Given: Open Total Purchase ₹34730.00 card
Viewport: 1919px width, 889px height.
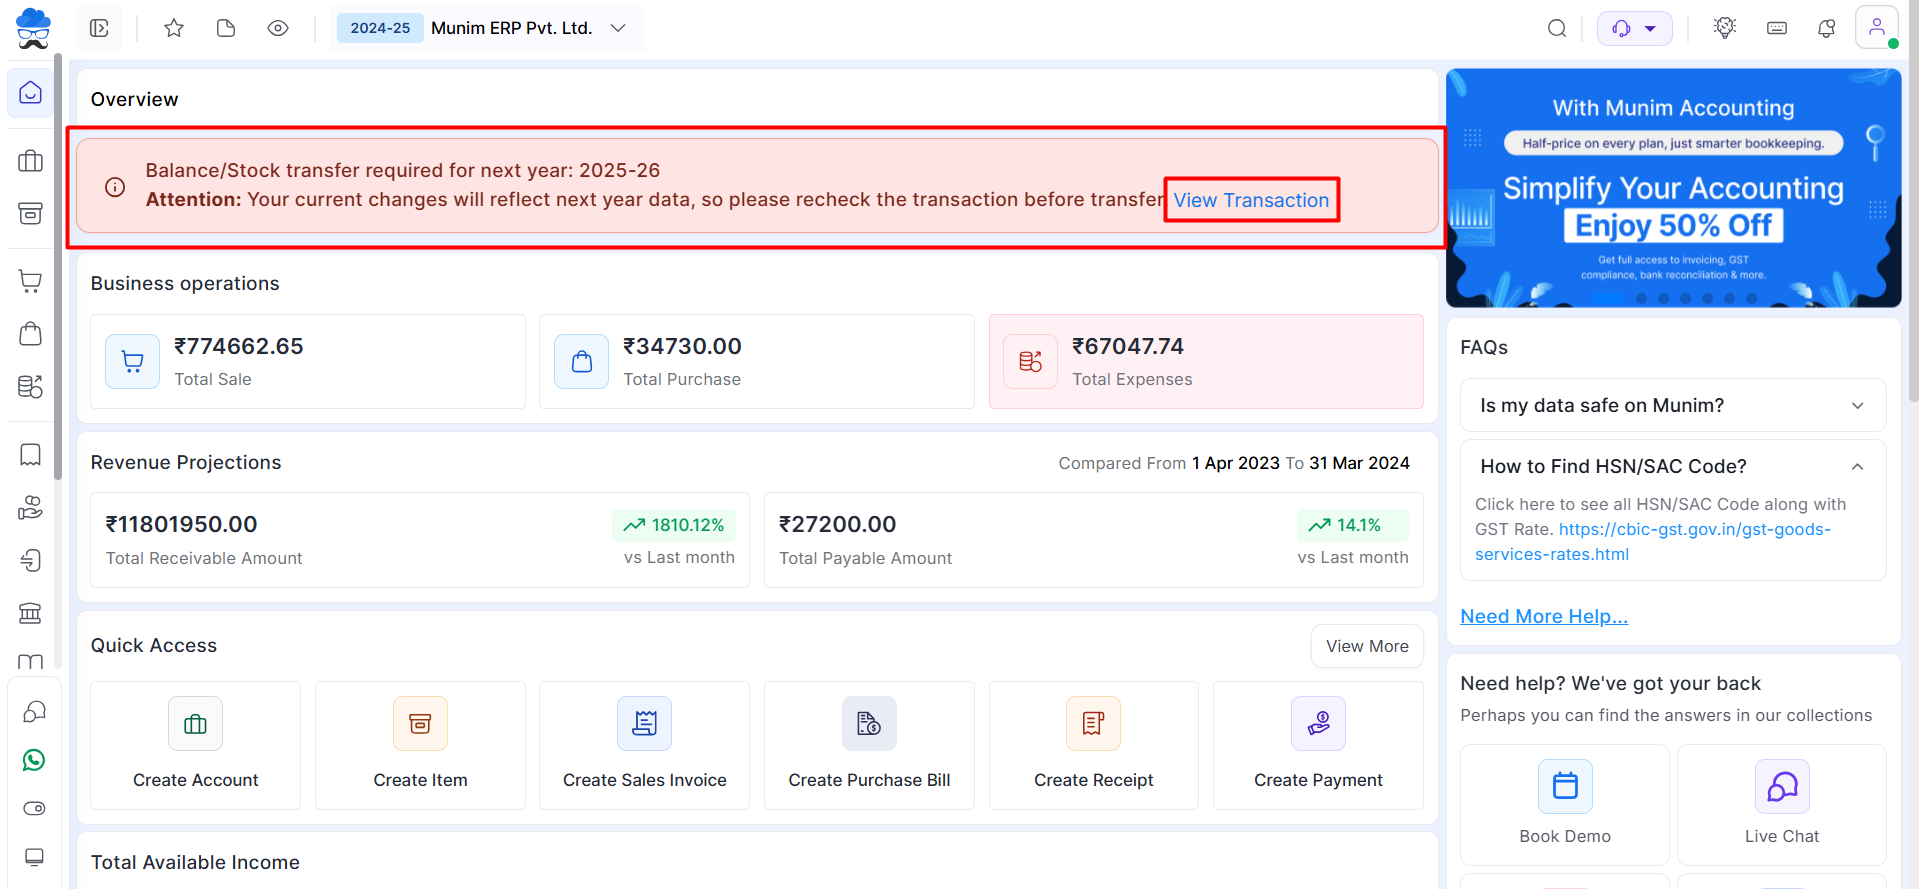Looking at the screenshot, I should click(757, 362).
